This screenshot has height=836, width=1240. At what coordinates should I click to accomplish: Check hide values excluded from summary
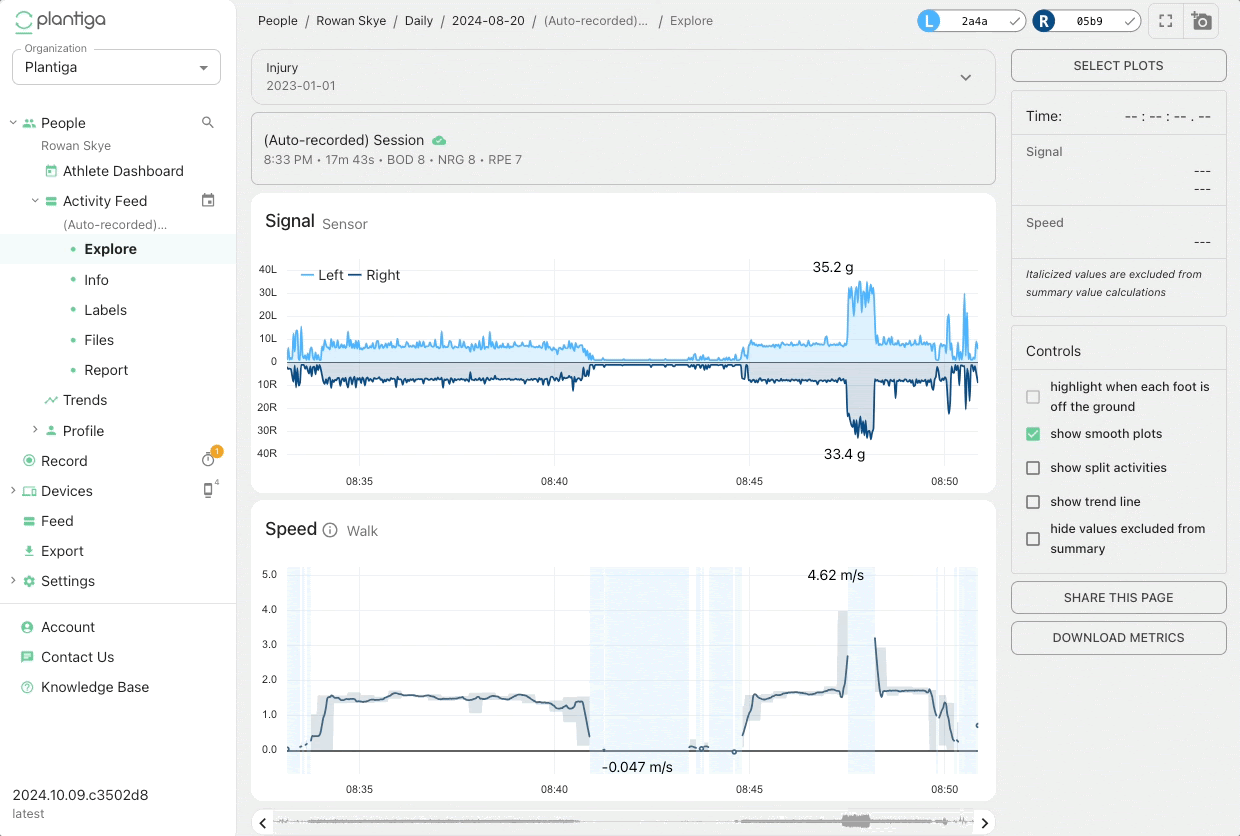[x=1033, y=539]
